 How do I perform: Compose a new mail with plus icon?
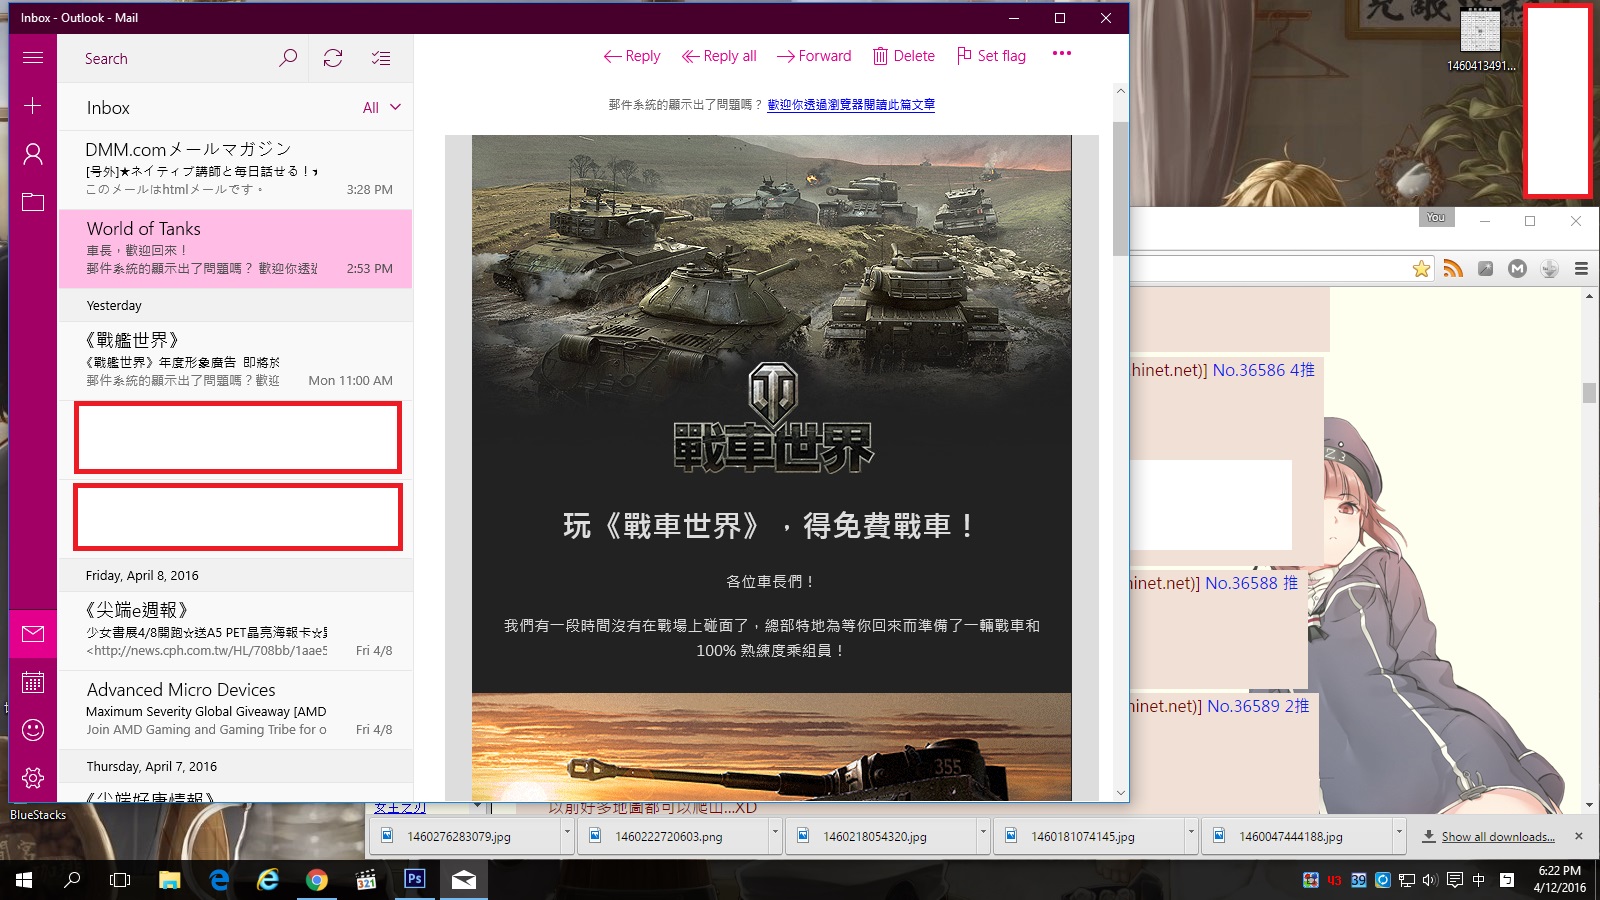coord(33,106)
